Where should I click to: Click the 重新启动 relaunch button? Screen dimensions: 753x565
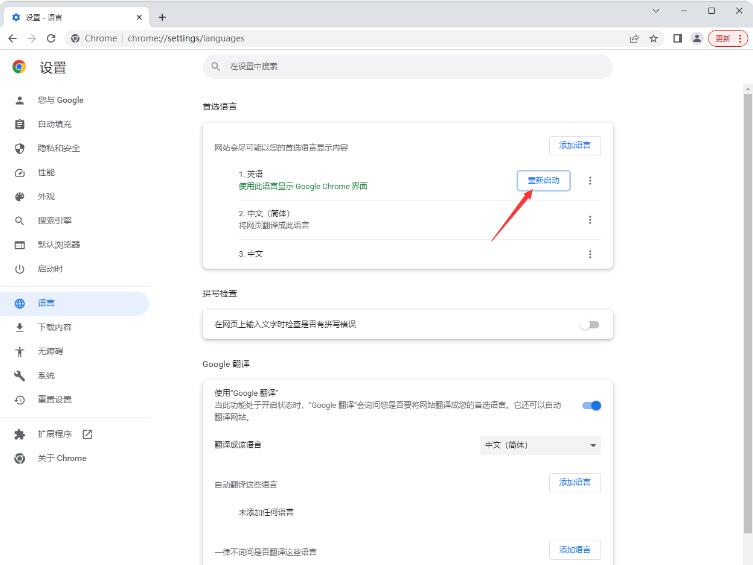click(544, 181)
